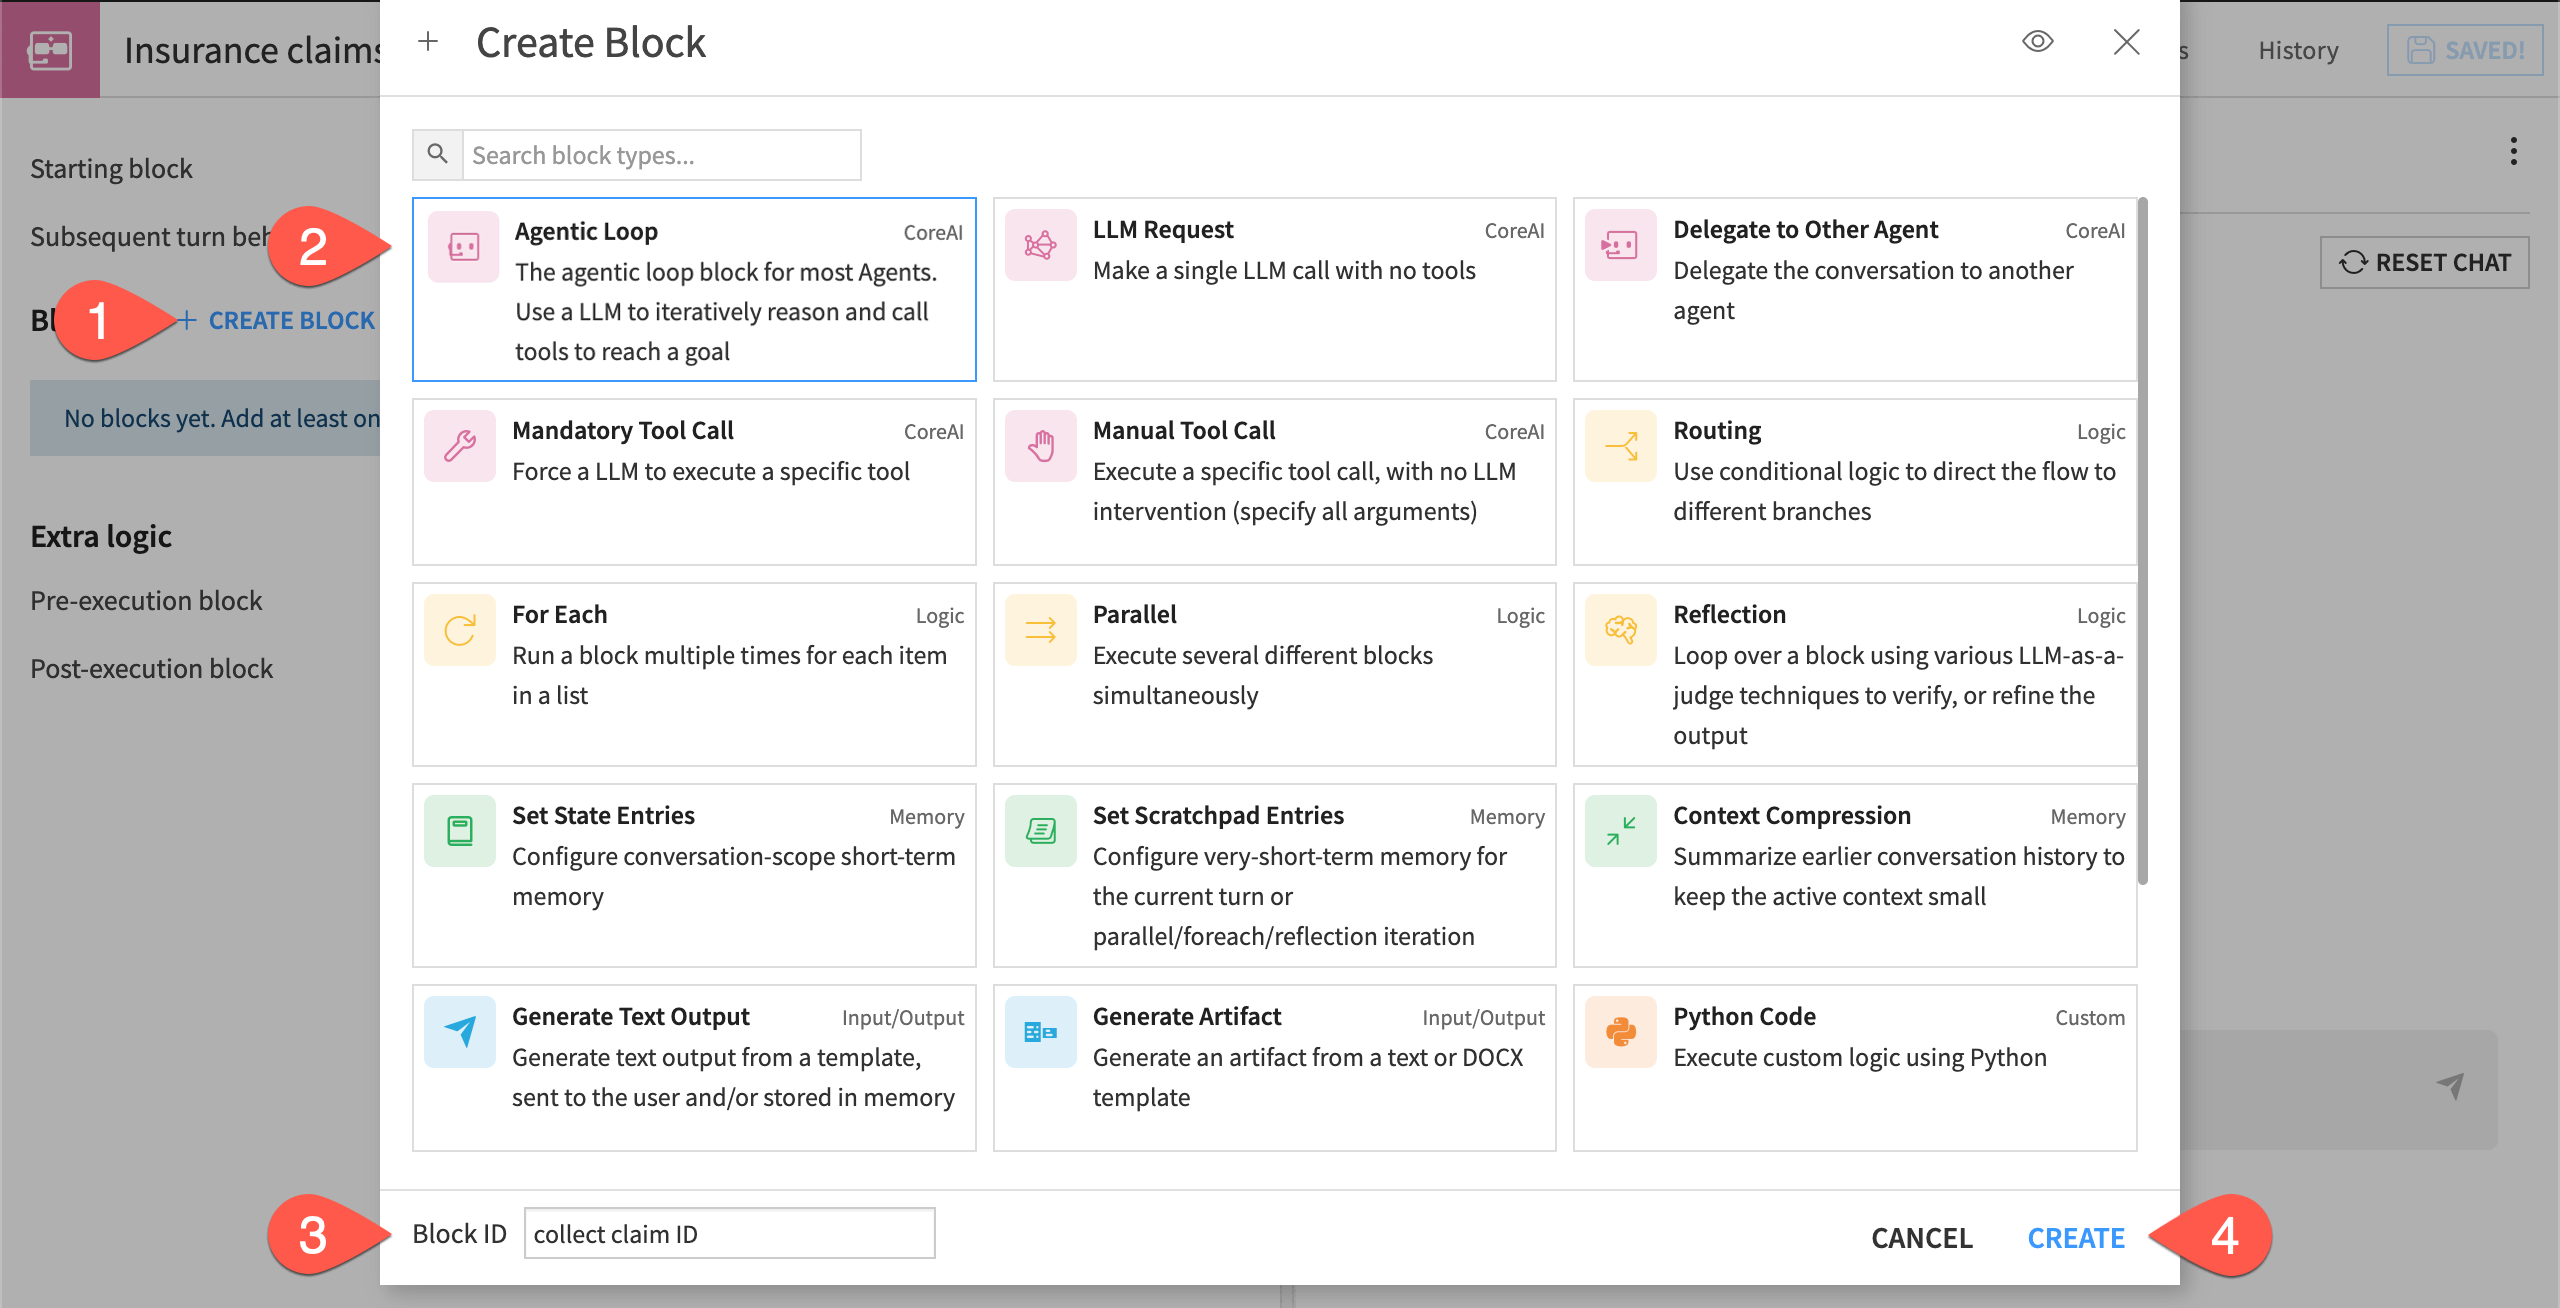Select the Generate Text Output icon
The image size is (2560, 1308).
coord(460,1031)
